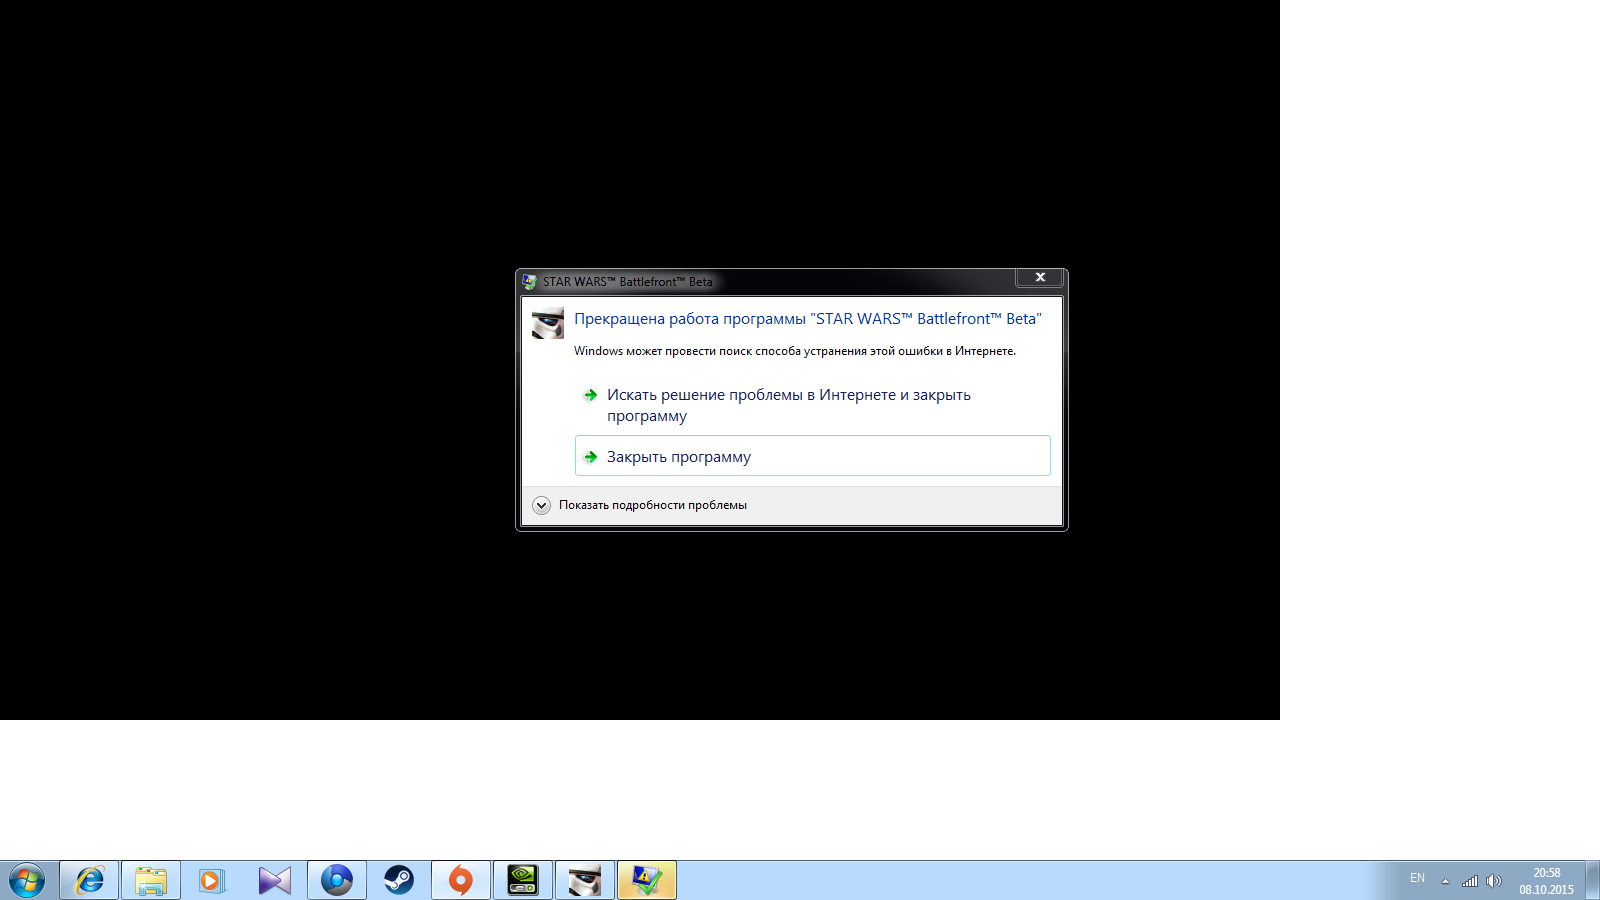Click the error reporting taskbar icon with checkmark

[647, 880]
